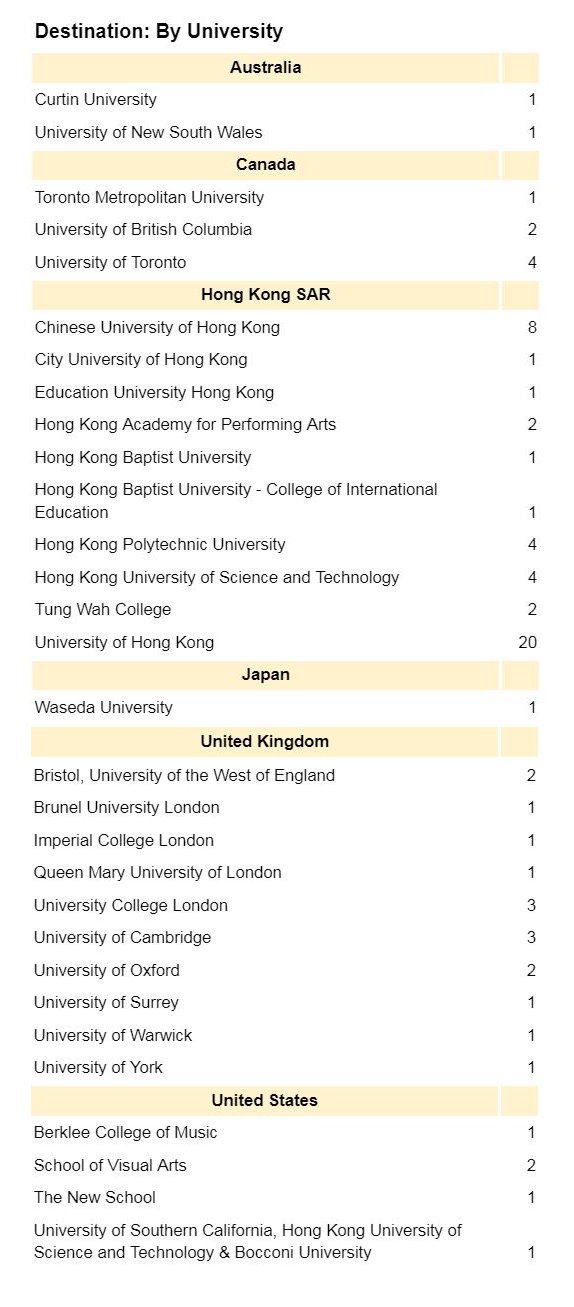The height and width of the screenshot is (1307, 574).
Task: Select the Curtin University row
Action: click(x=285, y=100)
